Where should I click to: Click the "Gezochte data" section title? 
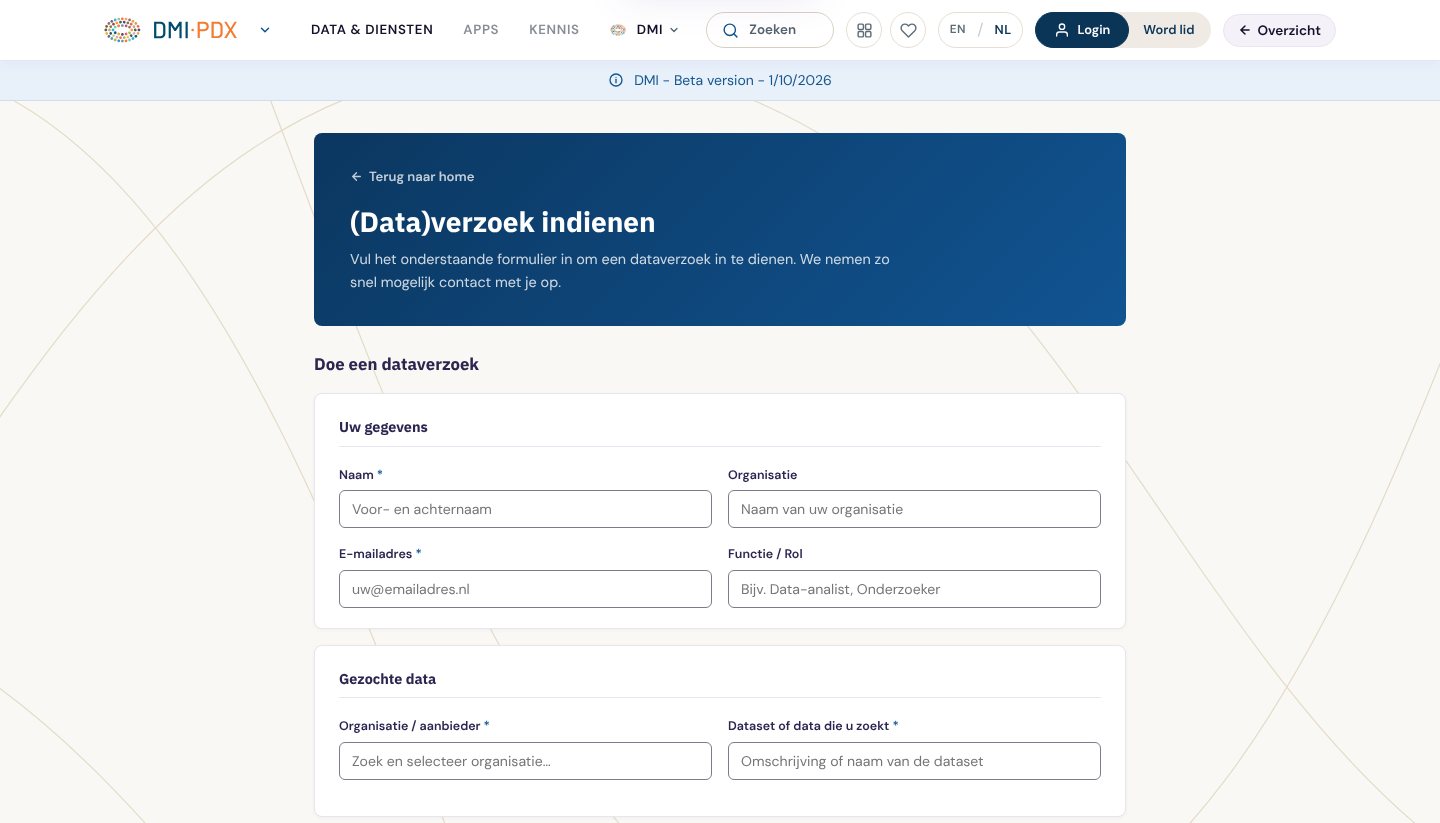point(387,679)
